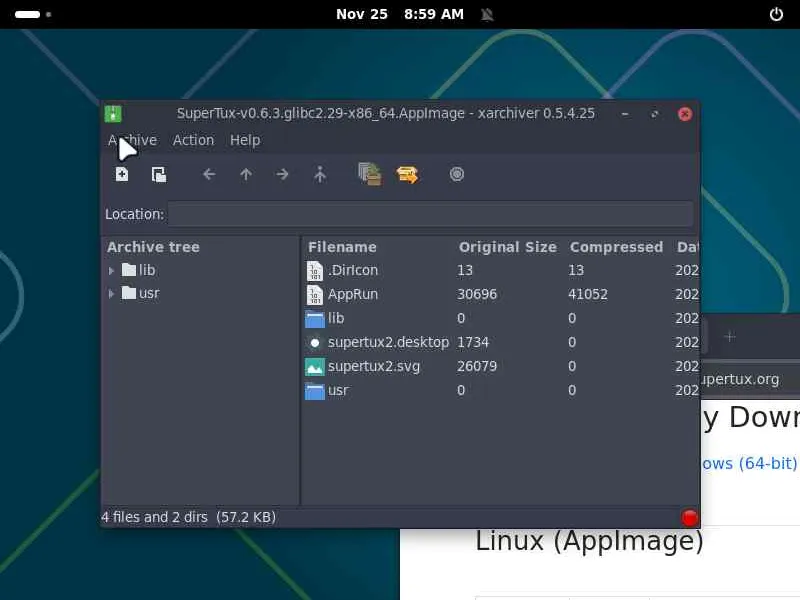Open new tab plus in background browser
800x600 pixels.
point(730,337)
